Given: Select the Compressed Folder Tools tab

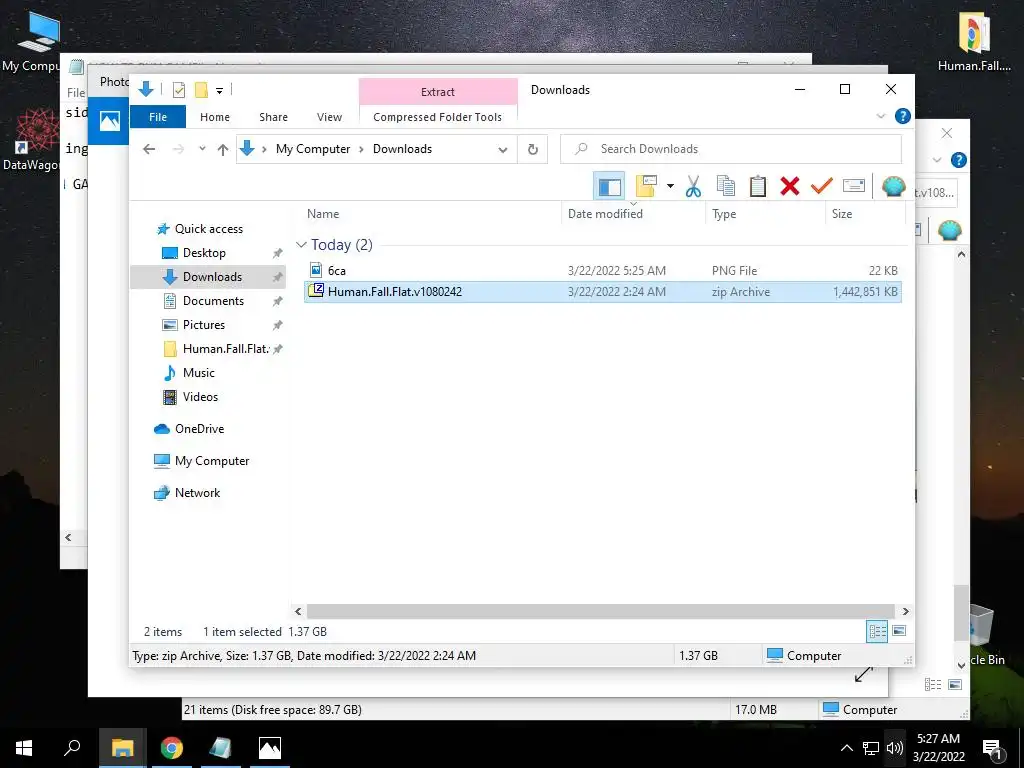Looking at the screenshot, I should point(438,117).
